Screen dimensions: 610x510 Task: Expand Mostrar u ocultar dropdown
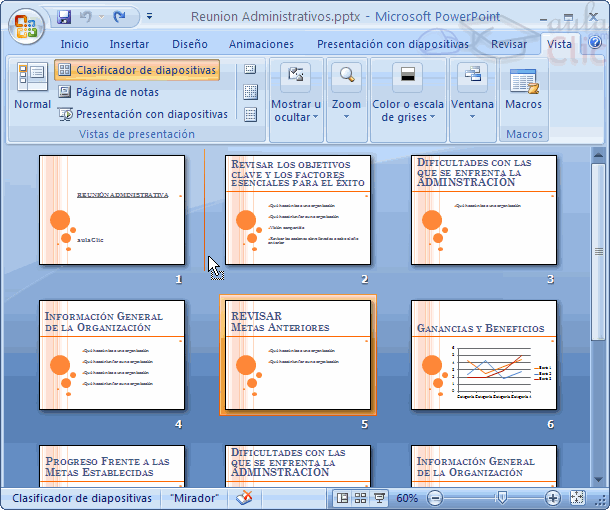296,111
